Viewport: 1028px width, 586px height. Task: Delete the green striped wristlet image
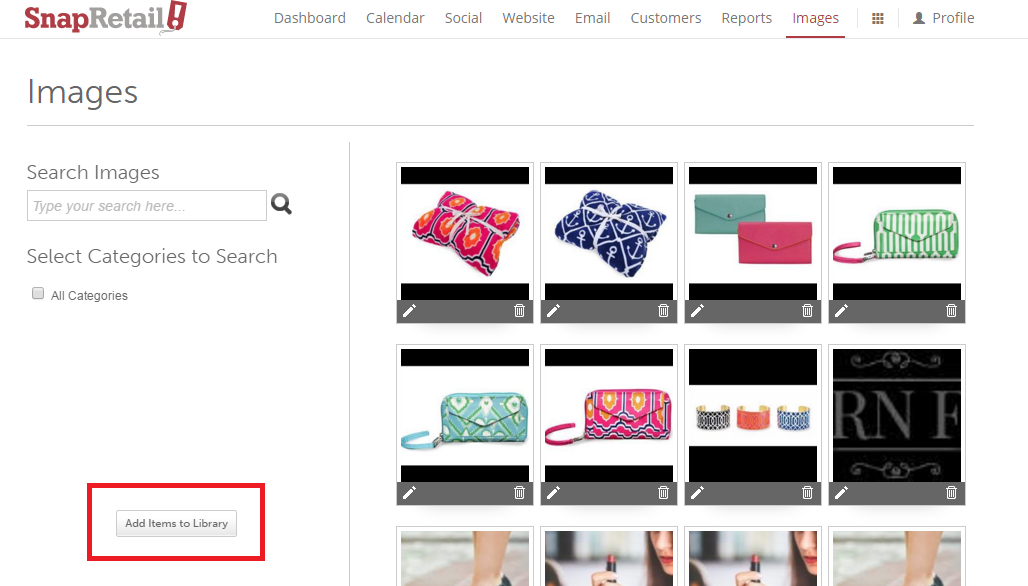[951, 311]
